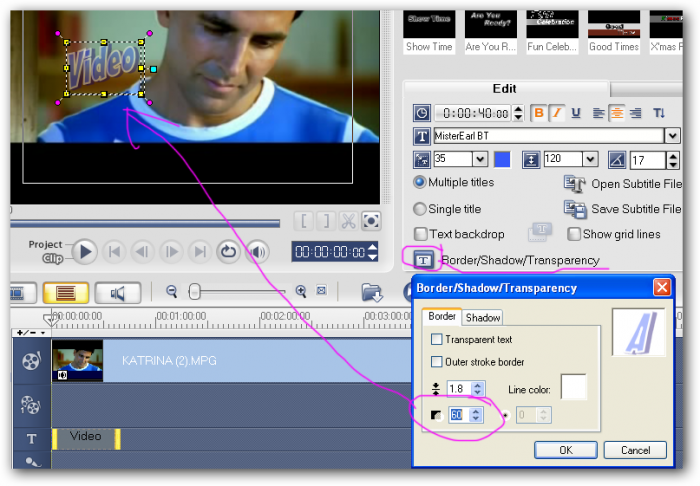Toggle Italic text formatting
700x486 pixels.
coord(557,113)
